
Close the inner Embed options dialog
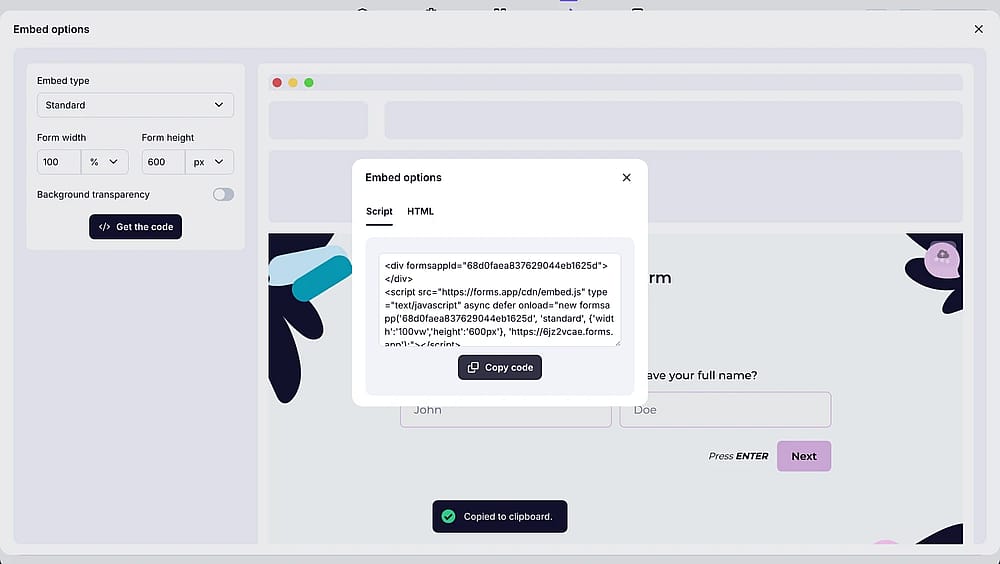click(626, 177)
